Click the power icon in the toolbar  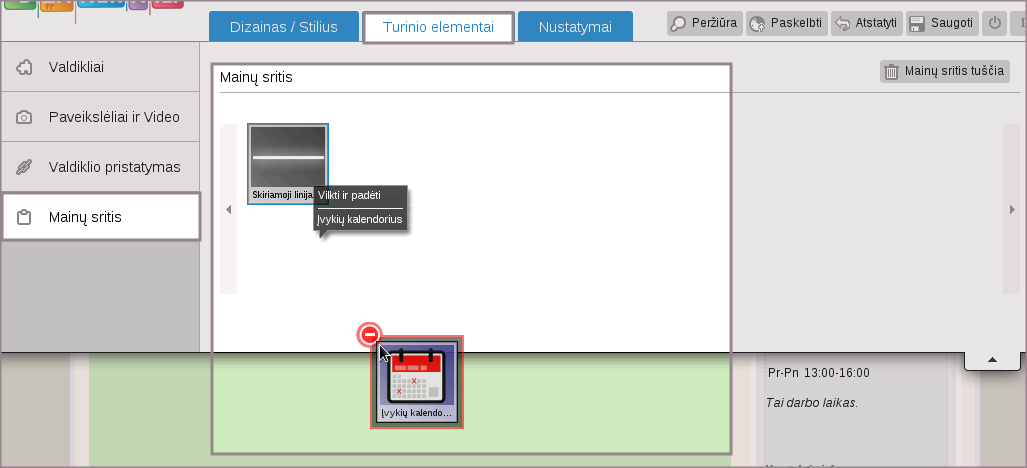[x=995, y=24]
